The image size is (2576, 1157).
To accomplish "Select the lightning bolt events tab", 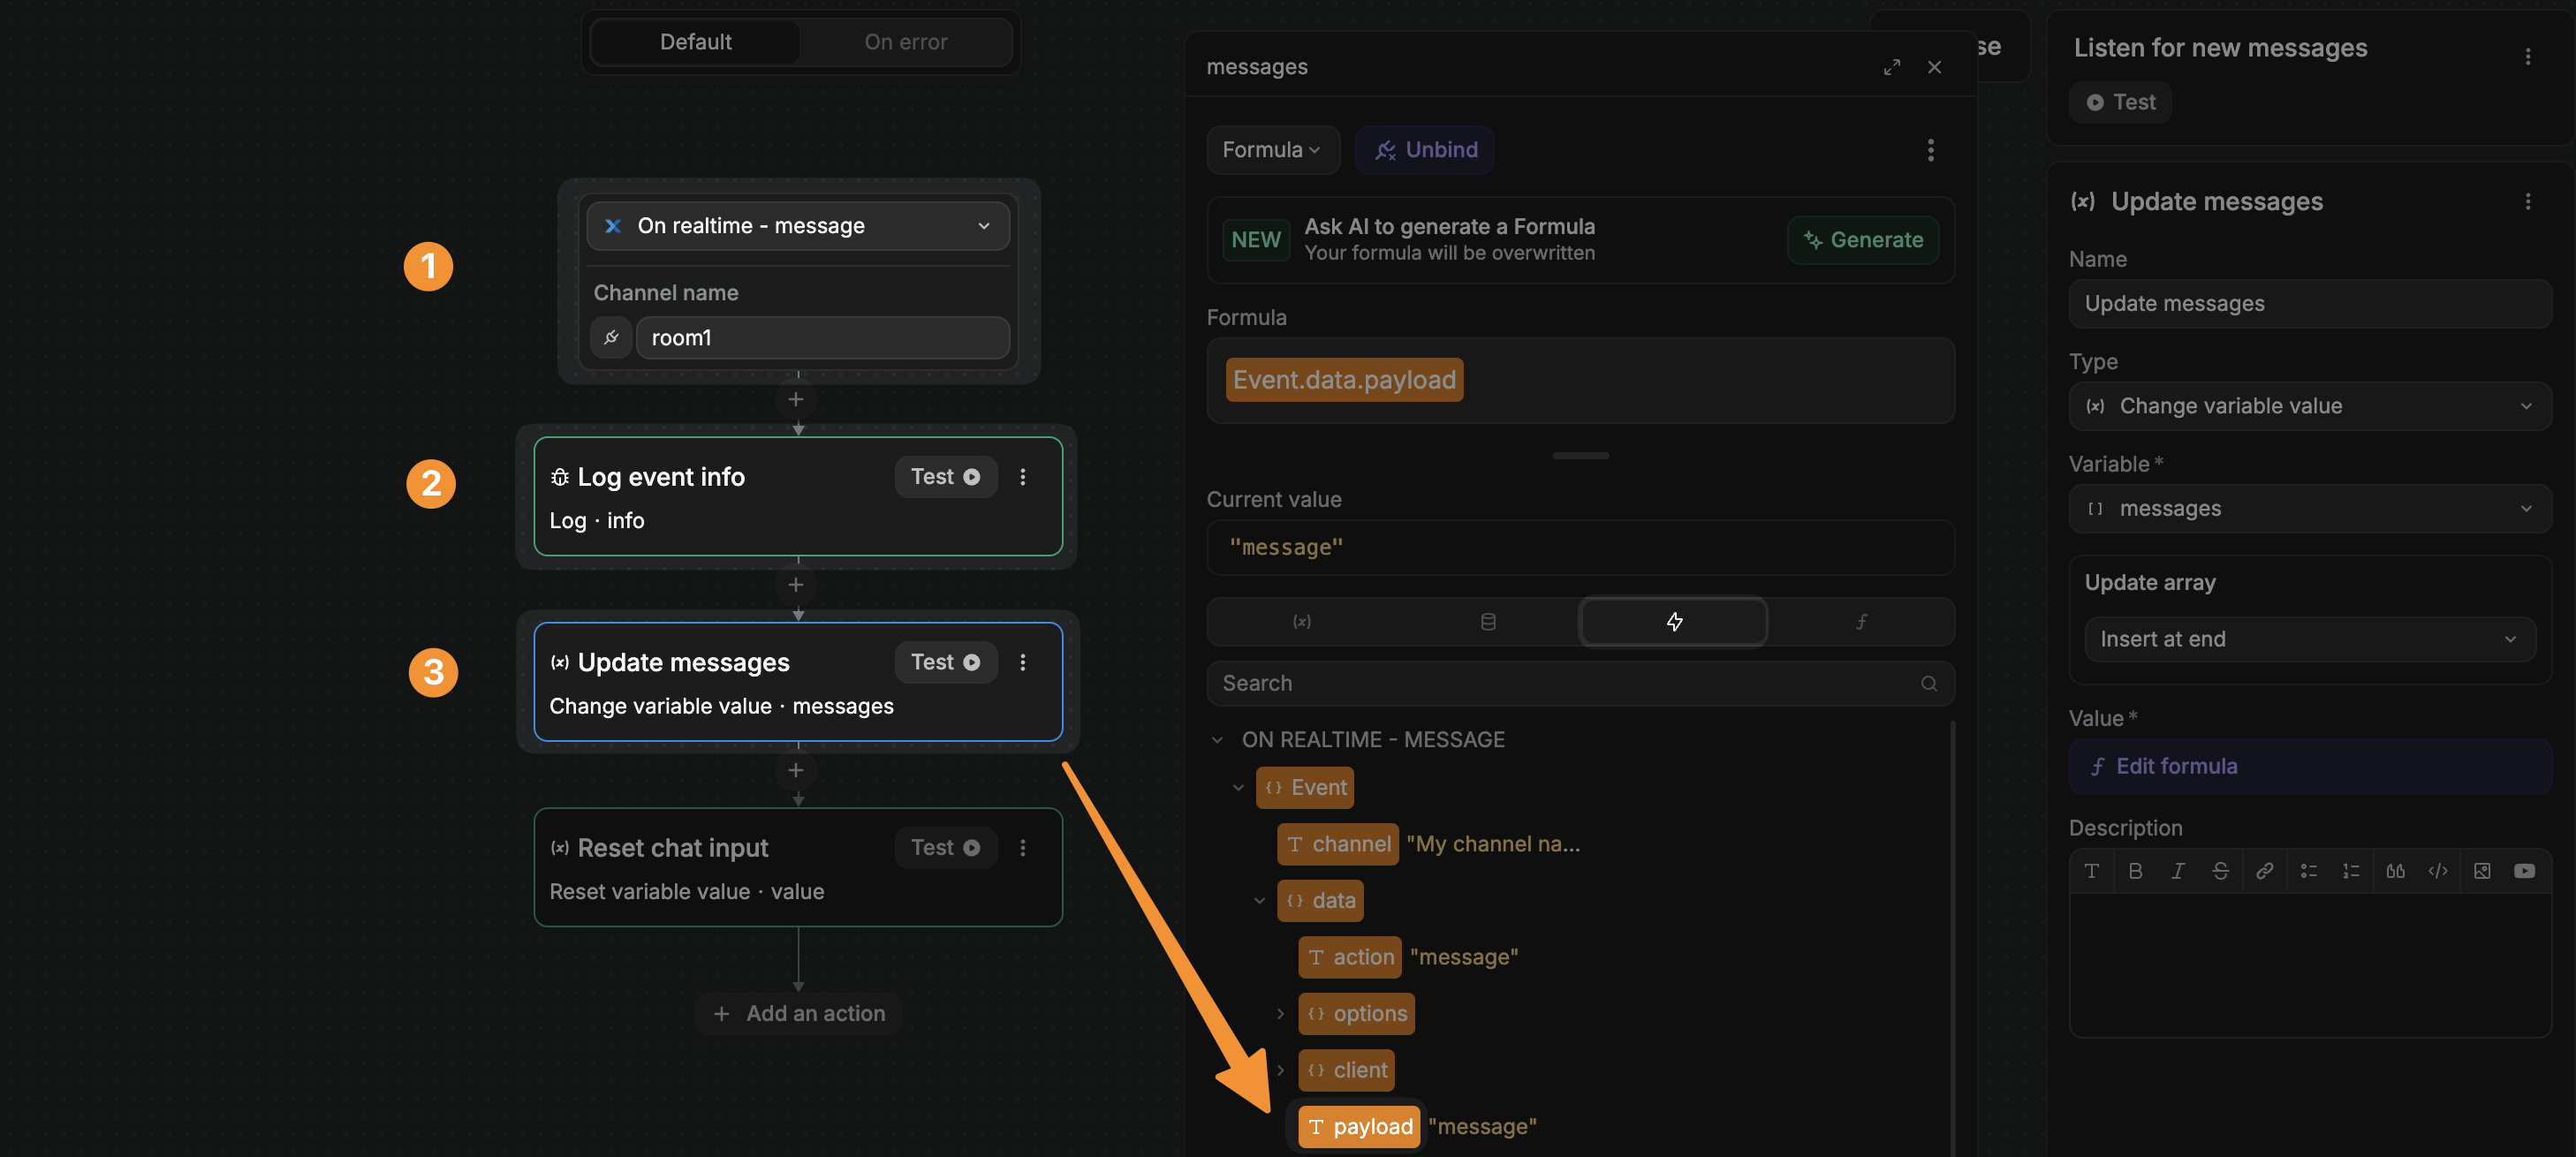I will coord(1674,621).
